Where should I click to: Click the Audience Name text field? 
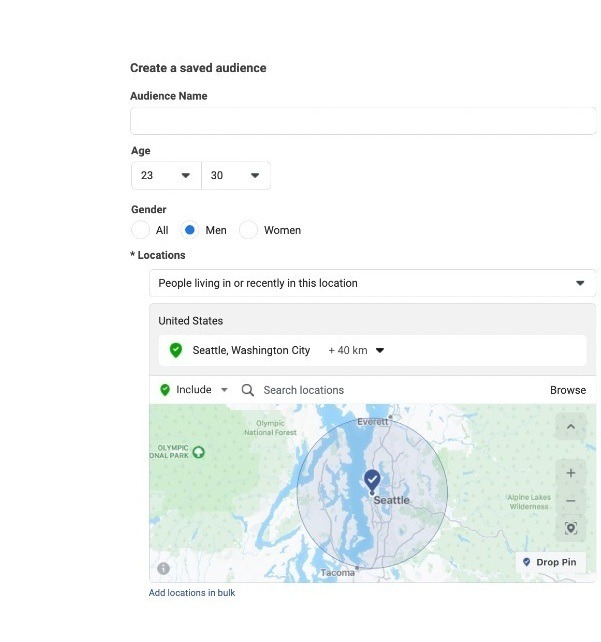pos(363,121)
